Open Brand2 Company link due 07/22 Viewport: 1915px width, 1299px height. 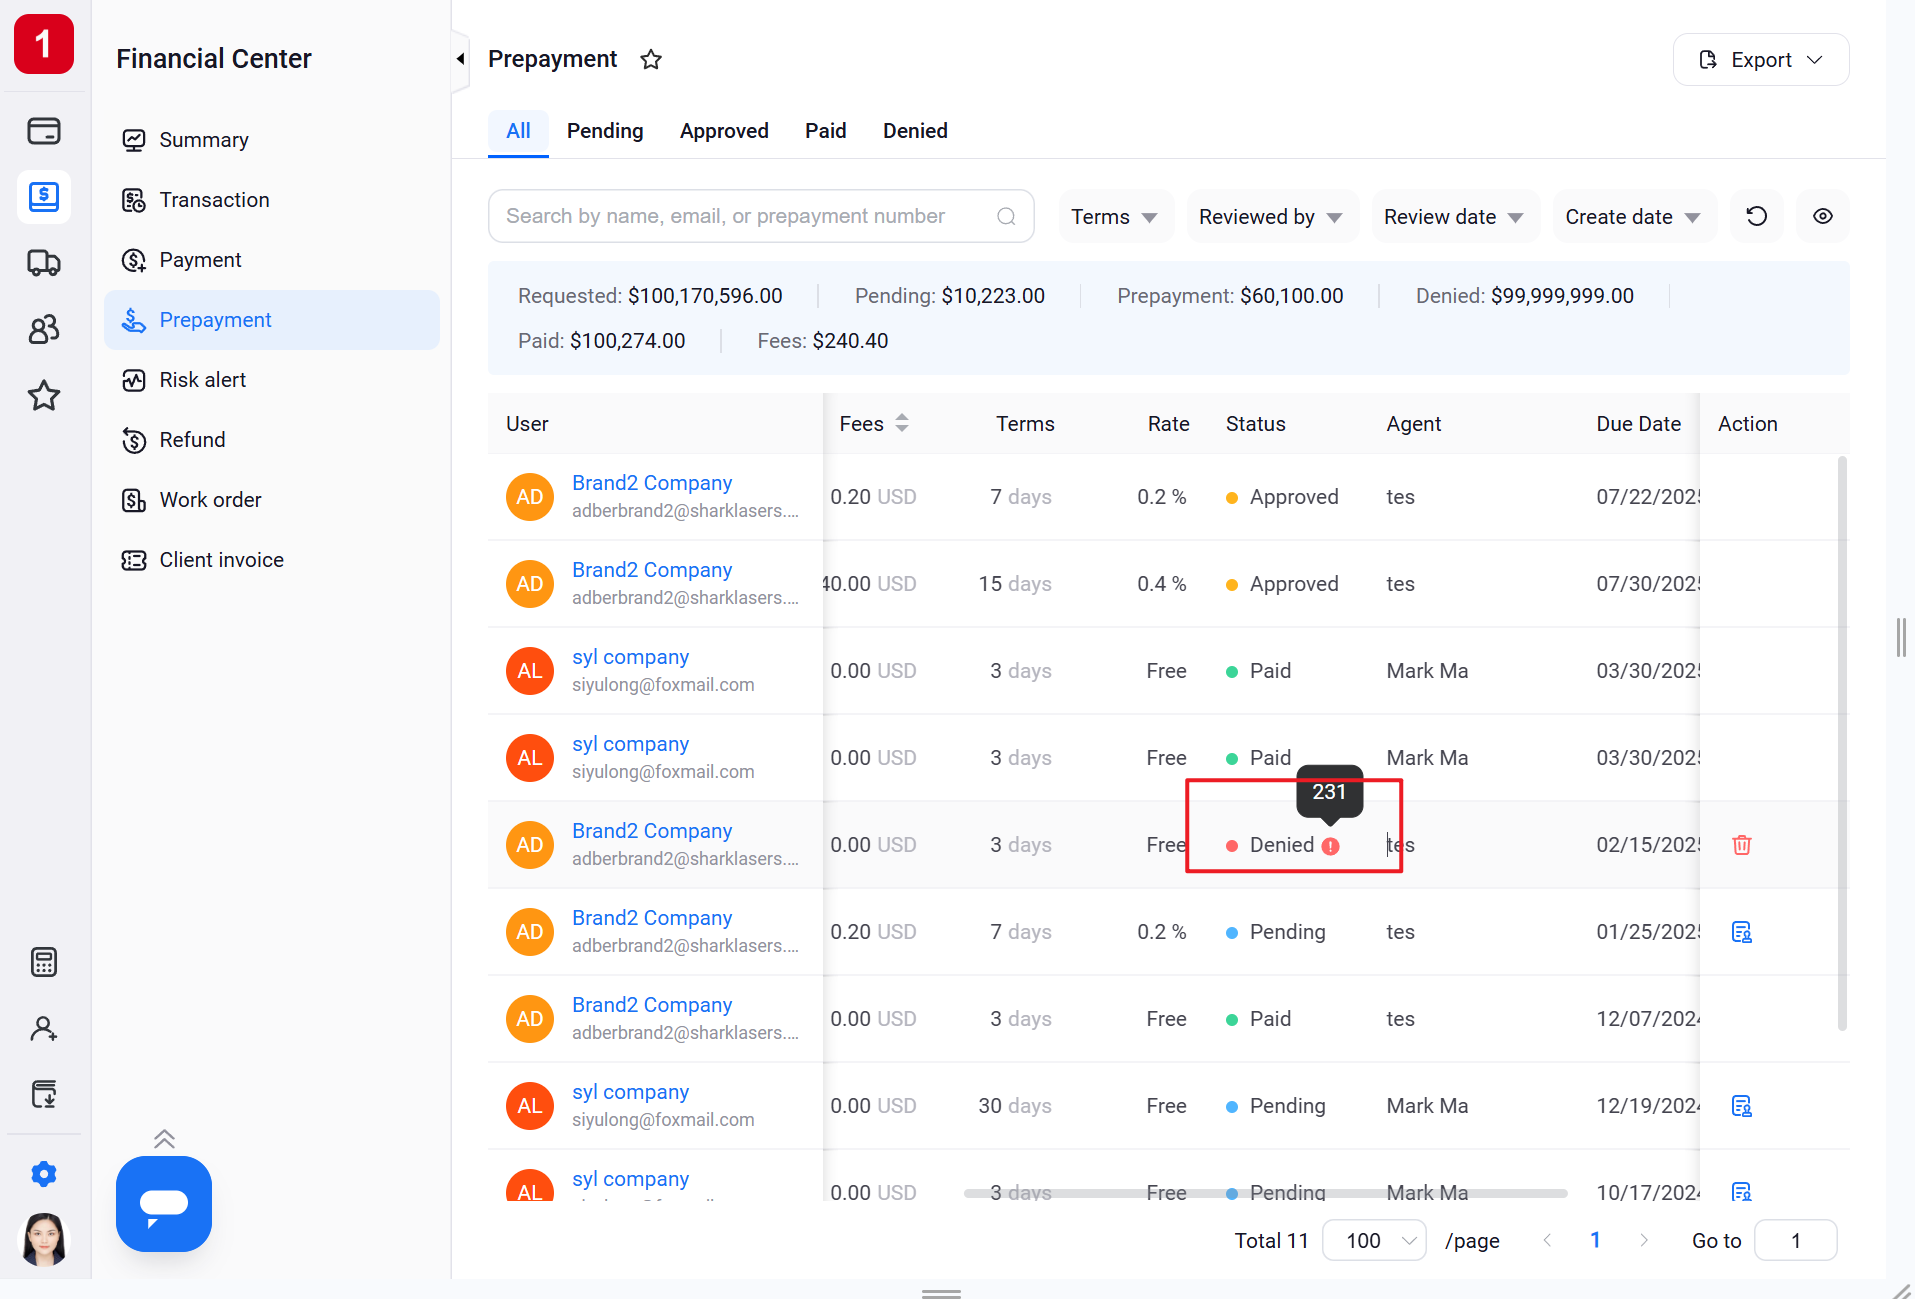point(652,483)
